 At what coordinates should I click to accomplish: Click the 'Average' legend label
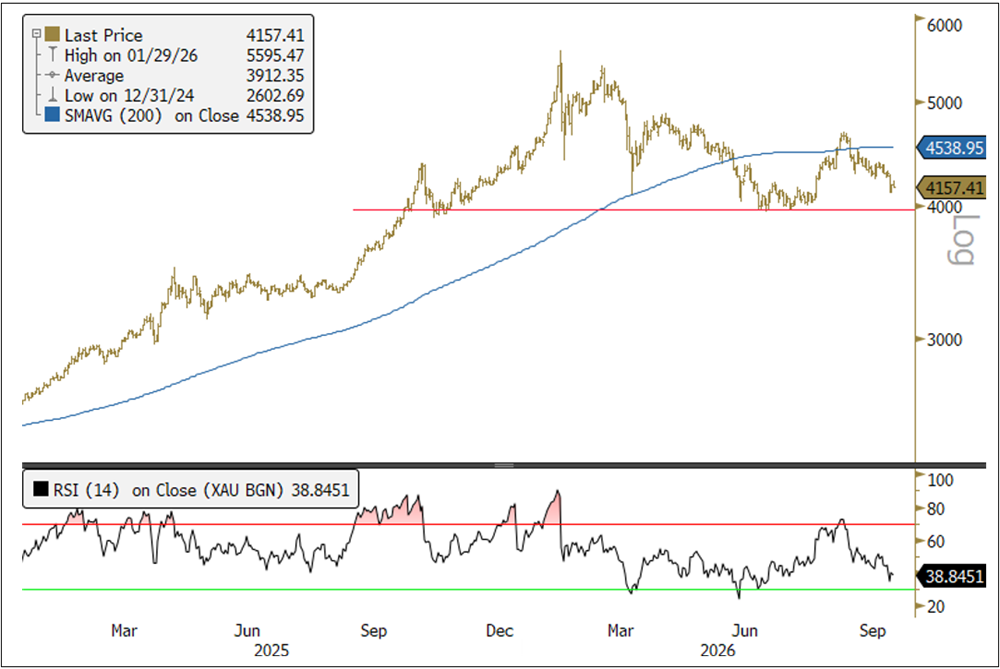click(94, 76)
